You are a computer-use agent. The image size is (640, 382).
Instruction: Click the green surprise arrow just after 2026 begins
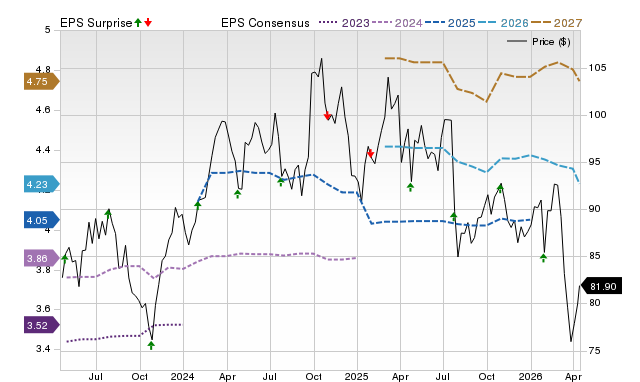tap(543, 258)
